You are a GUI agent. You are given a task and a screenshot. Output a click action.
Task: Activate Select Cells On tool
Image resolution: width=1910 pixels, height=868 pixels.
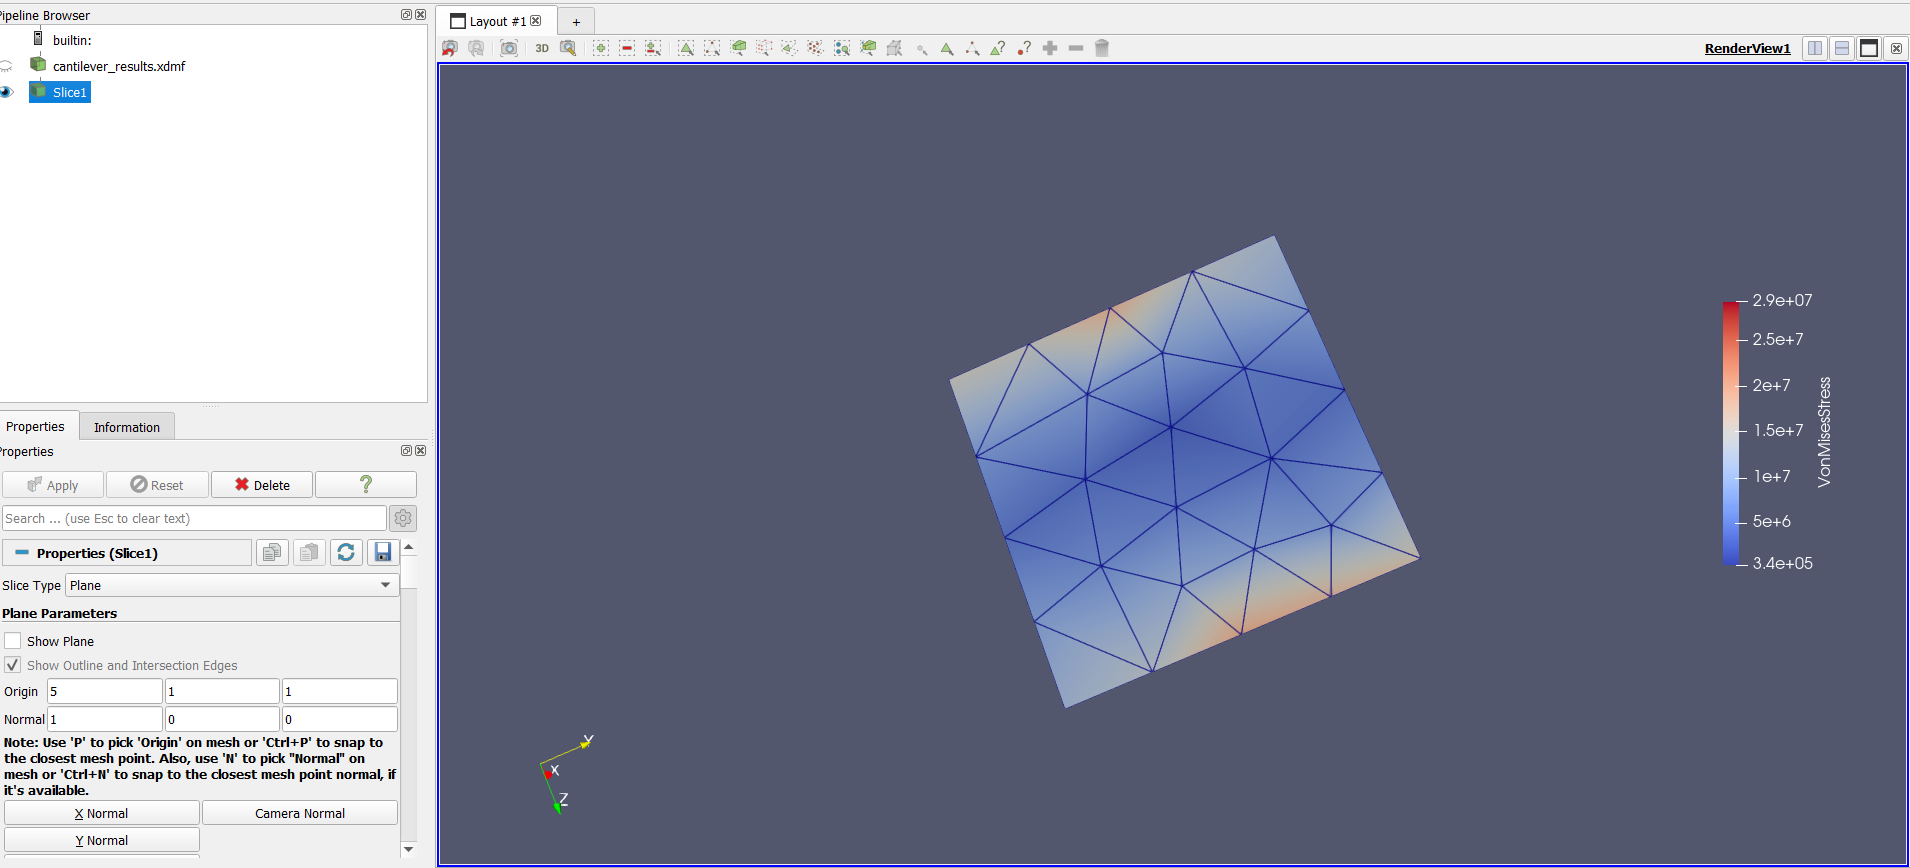click(x=686, y=48)
